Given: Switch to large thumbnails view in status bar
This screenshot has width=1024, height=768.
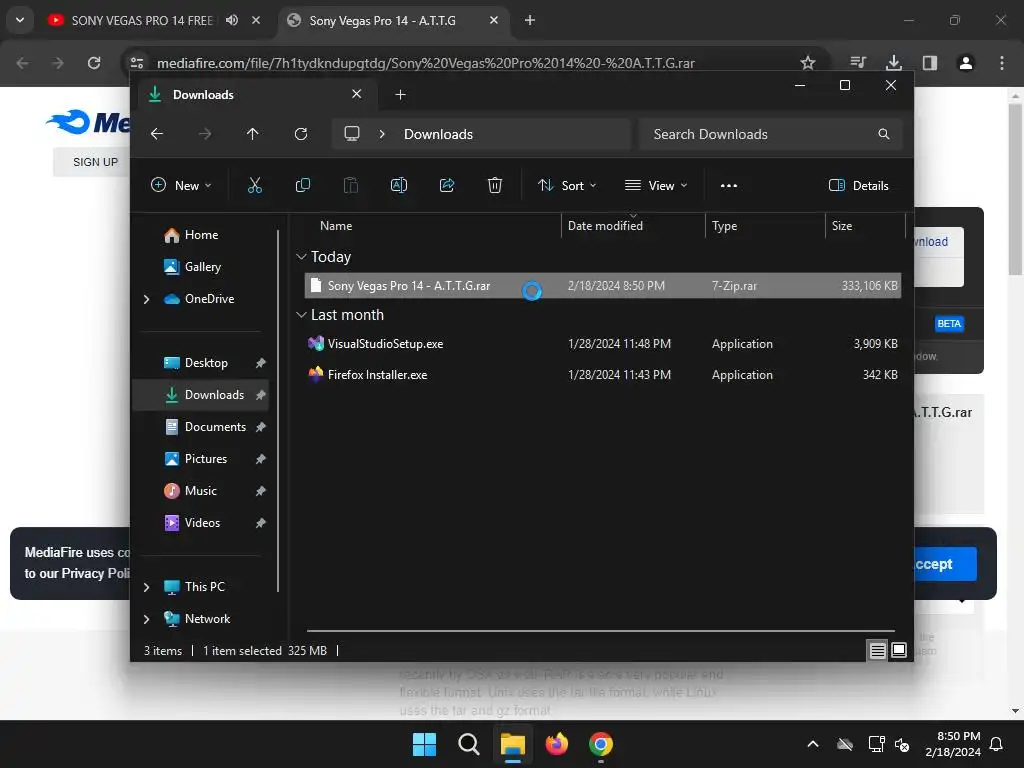Looking at the screenshot, I should pyautogui.click(x=899, y=650).
